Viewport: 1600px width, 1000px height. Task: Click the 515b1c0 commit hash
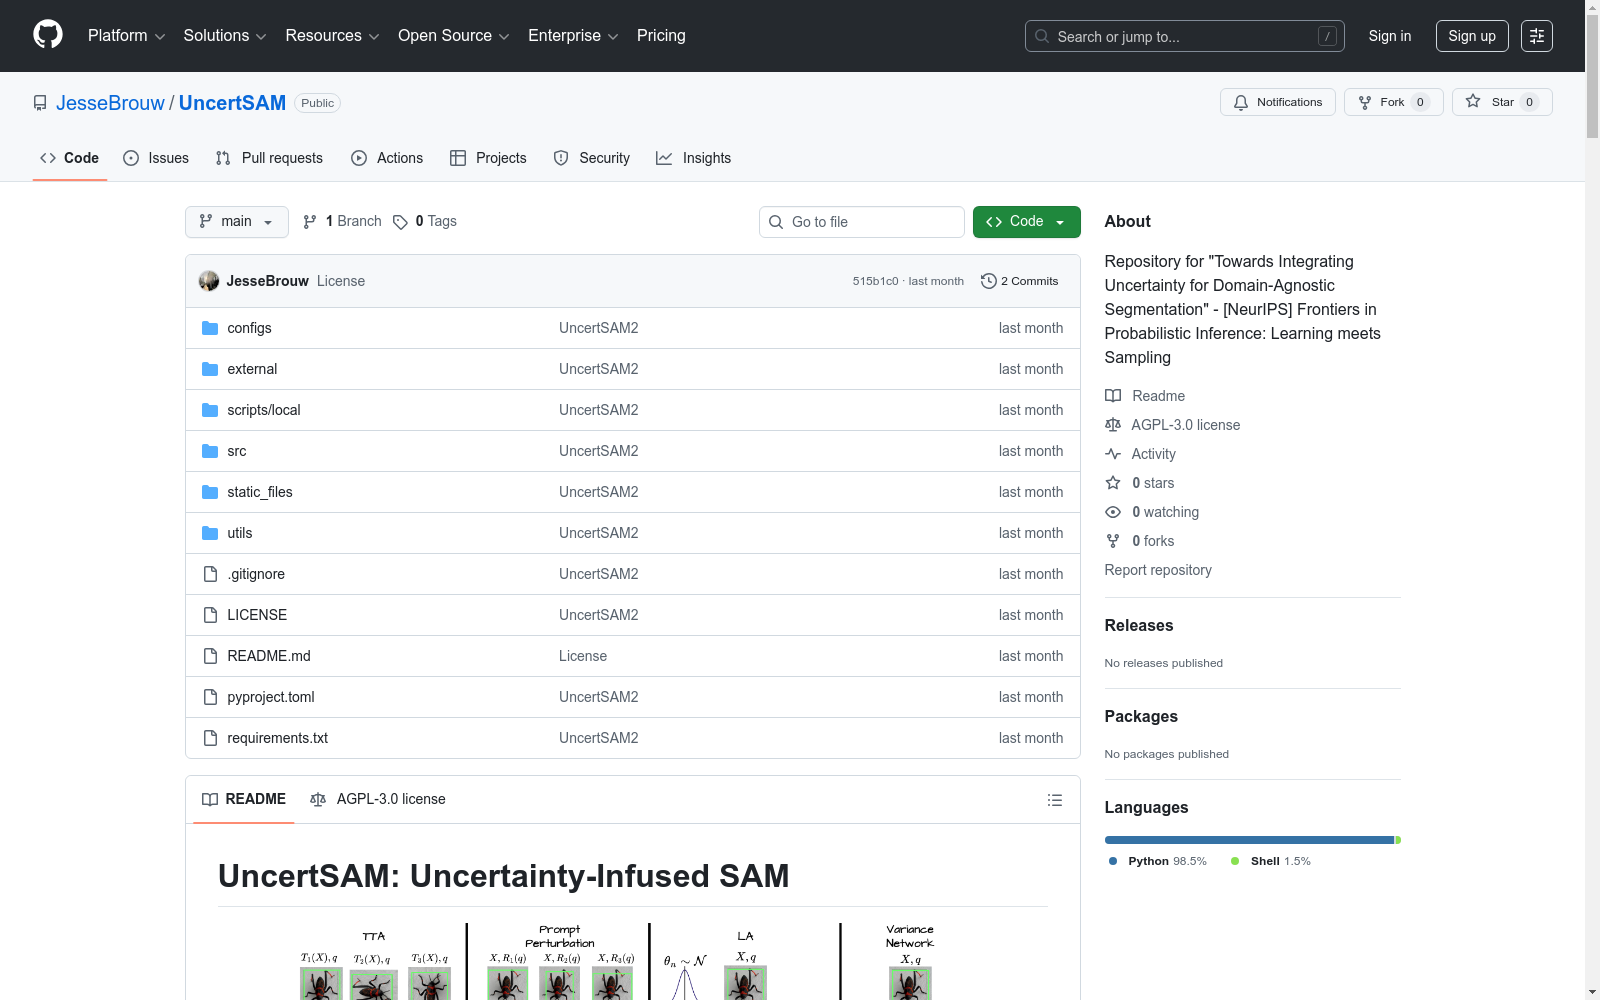(875, 281)
